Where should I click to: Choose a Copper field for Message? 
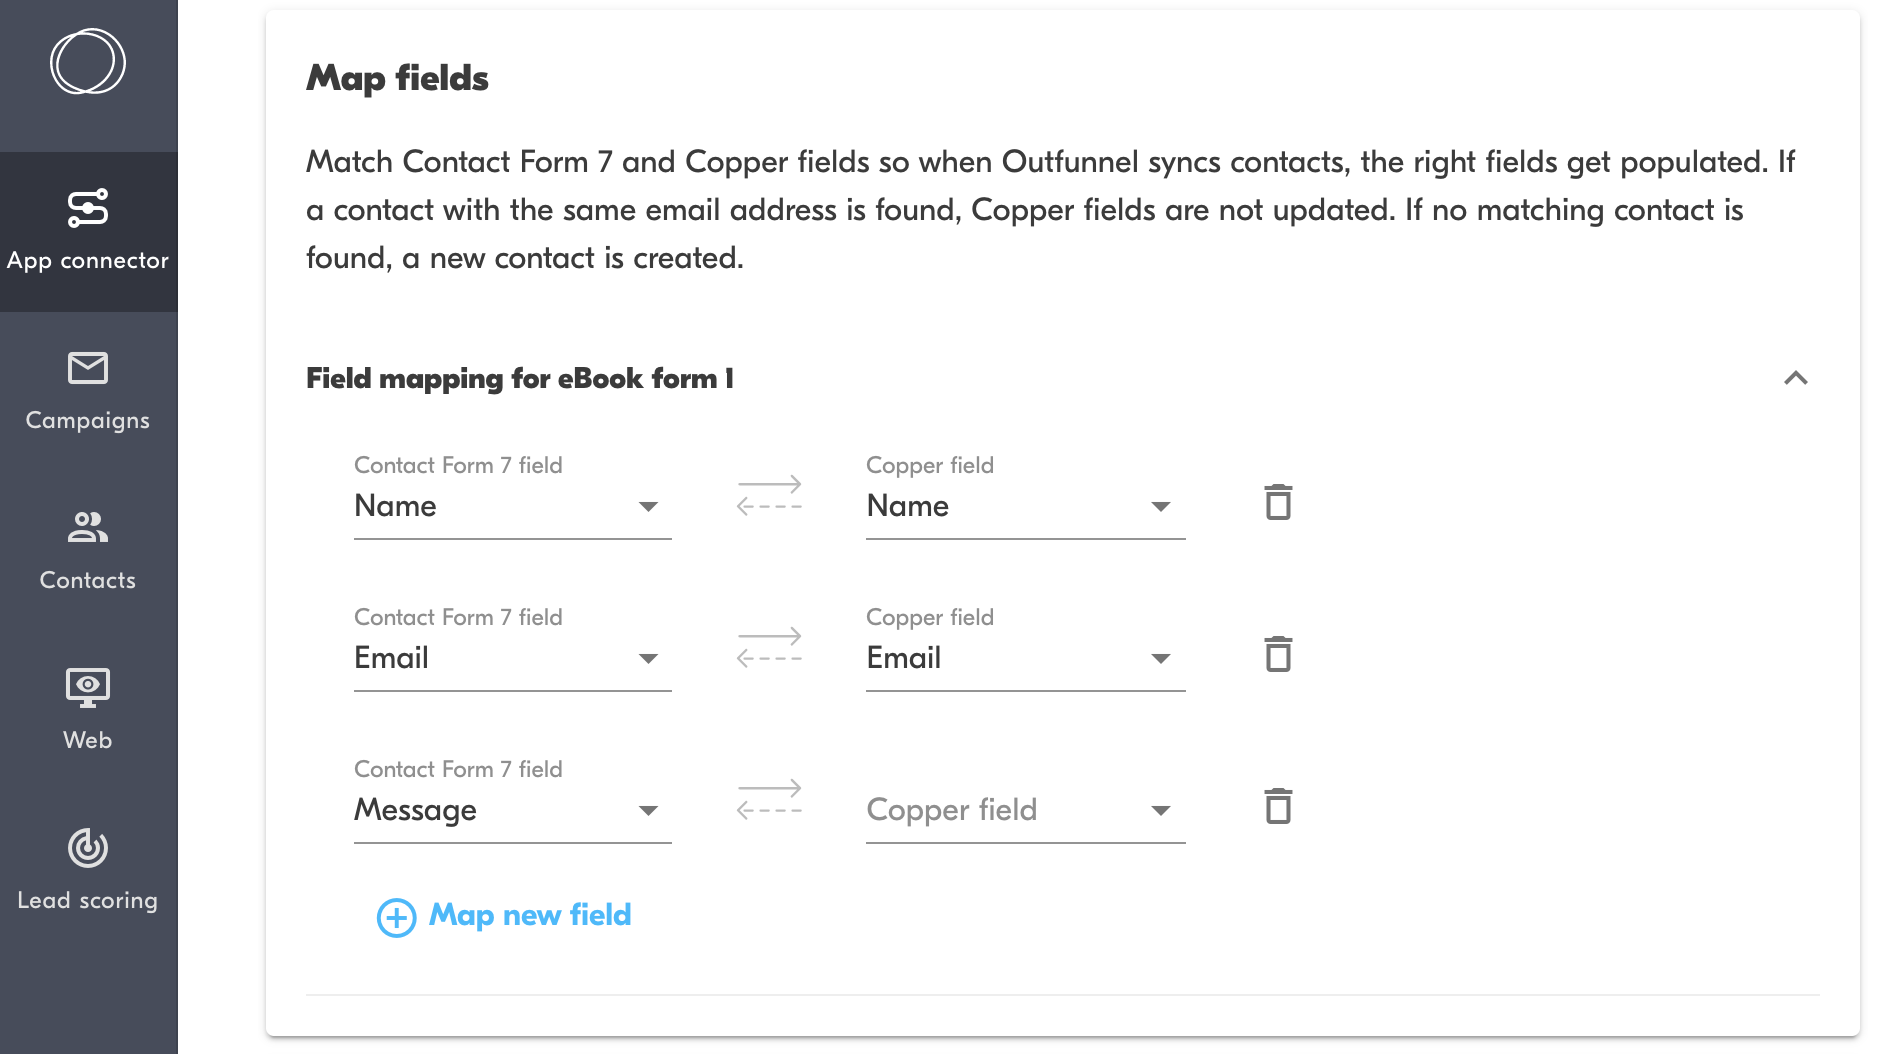[x=1024, y=810]
